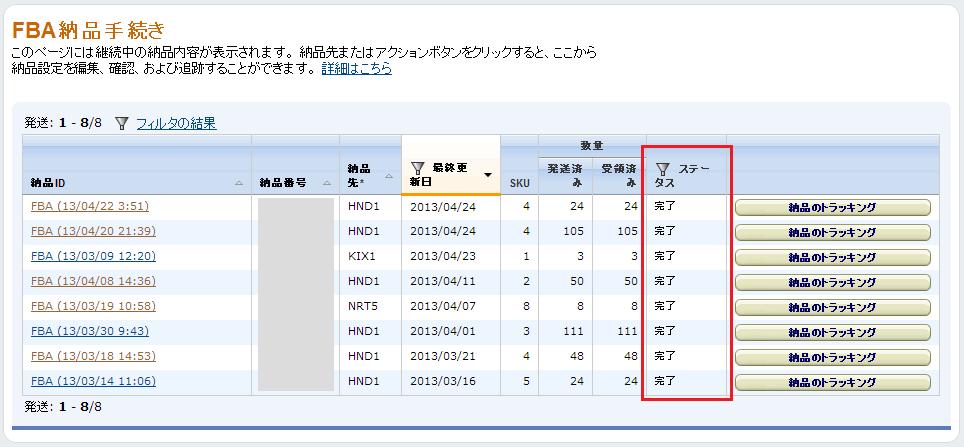Sort by 納品ID using its arrow icon
Screen dimensions: 964x447
(238, 183)
